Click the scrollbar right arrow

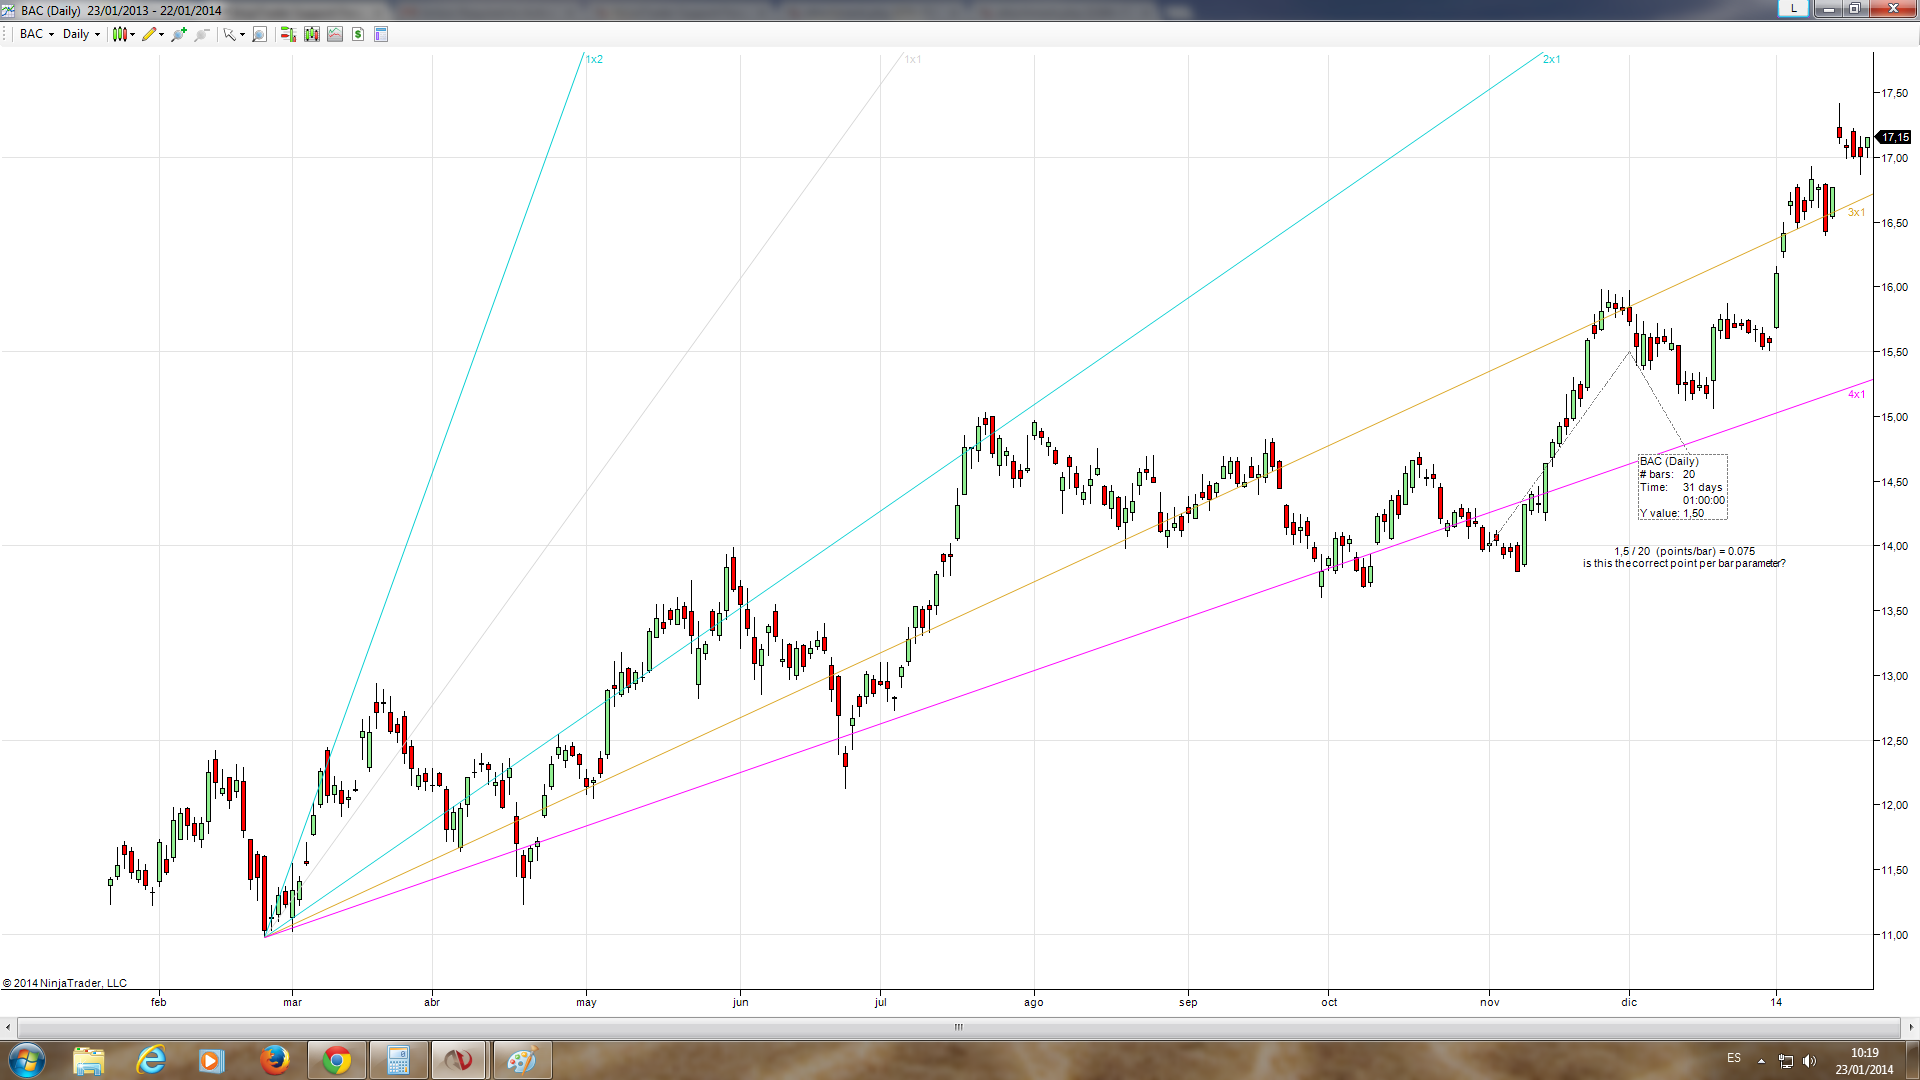[1911, 1027]
